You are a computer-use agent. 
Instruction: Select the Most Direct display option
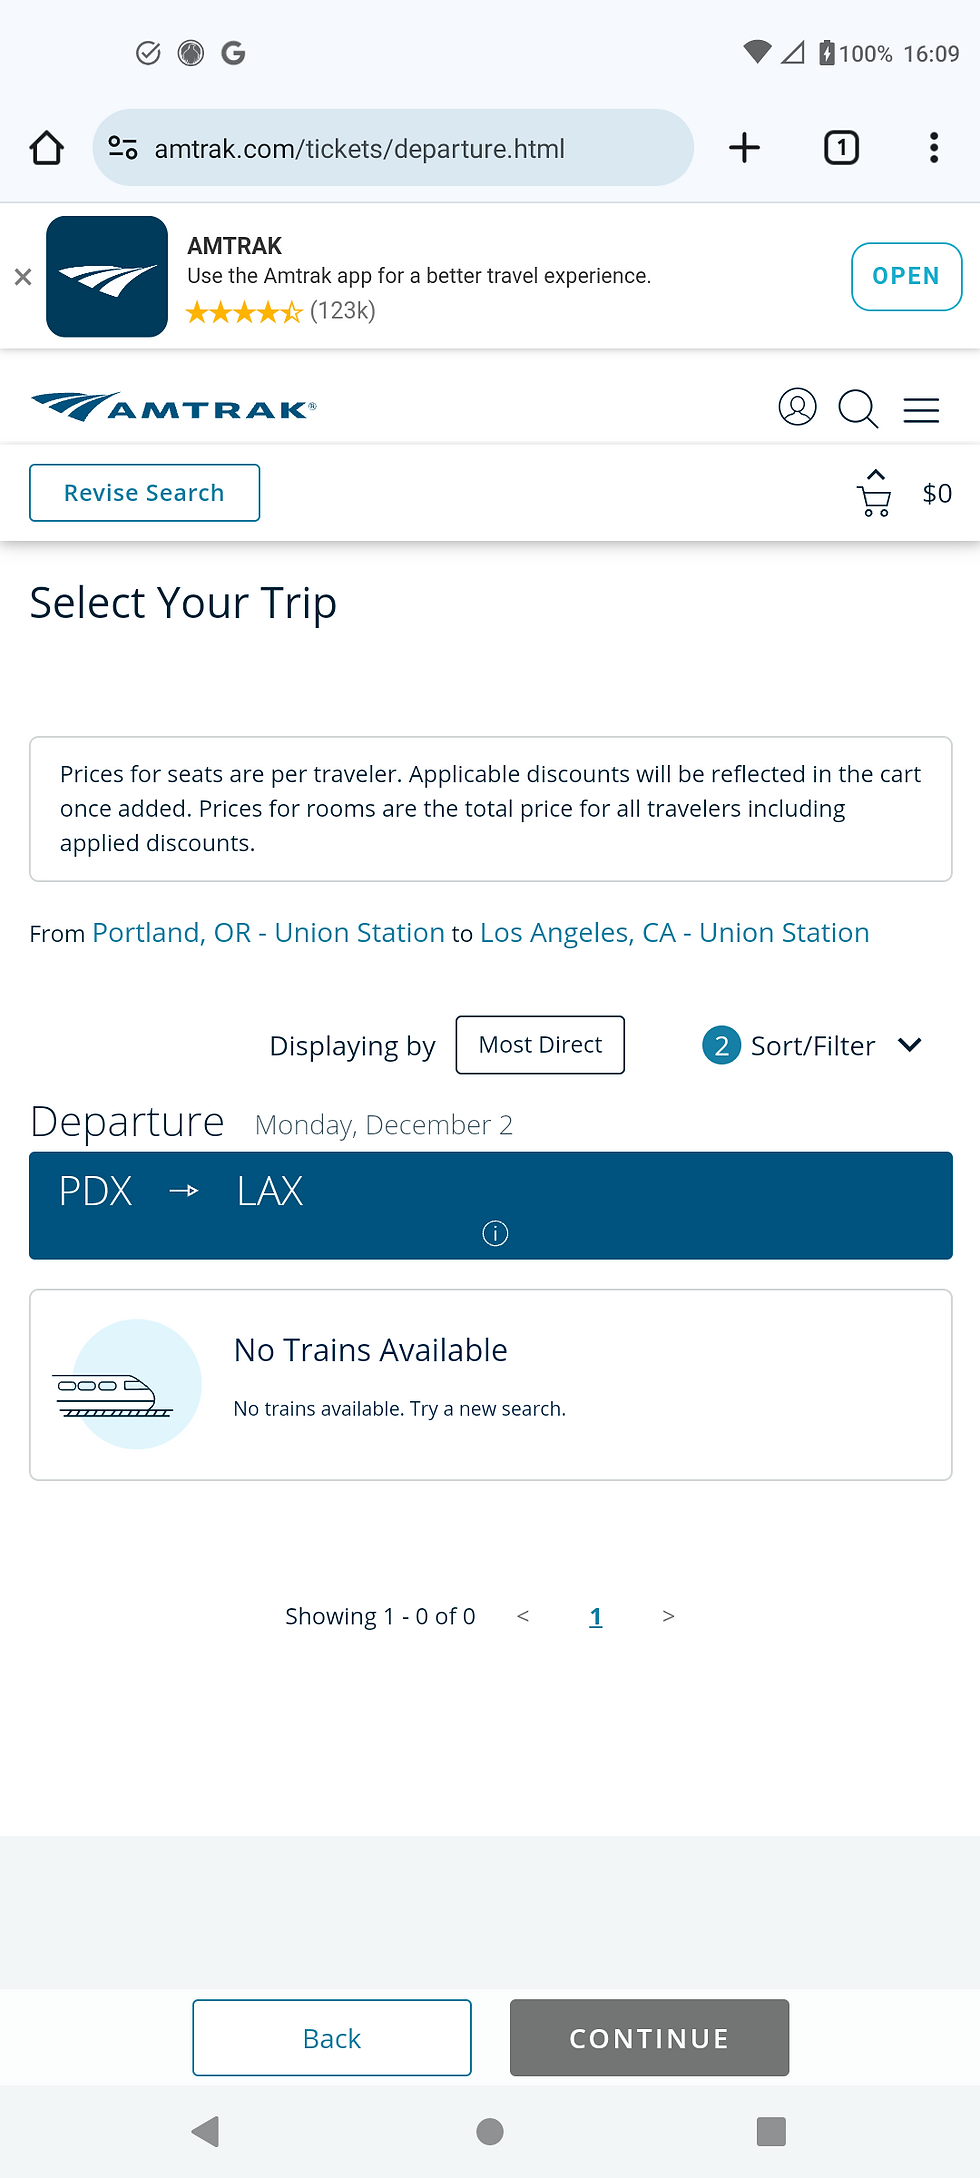pyautogui.click(x=540, y=1045)
